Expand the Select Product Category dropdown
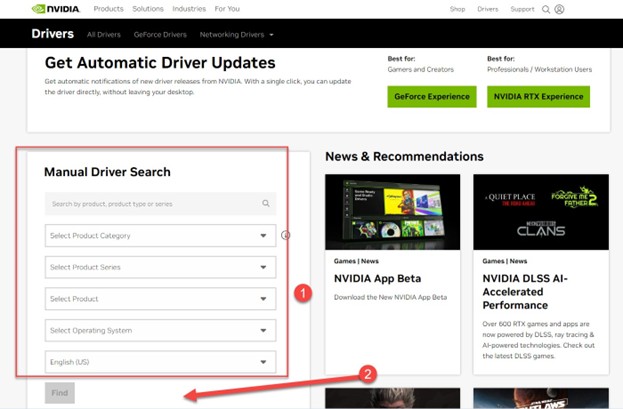Viewport: 623px width, 409px height. click(160, 236)
